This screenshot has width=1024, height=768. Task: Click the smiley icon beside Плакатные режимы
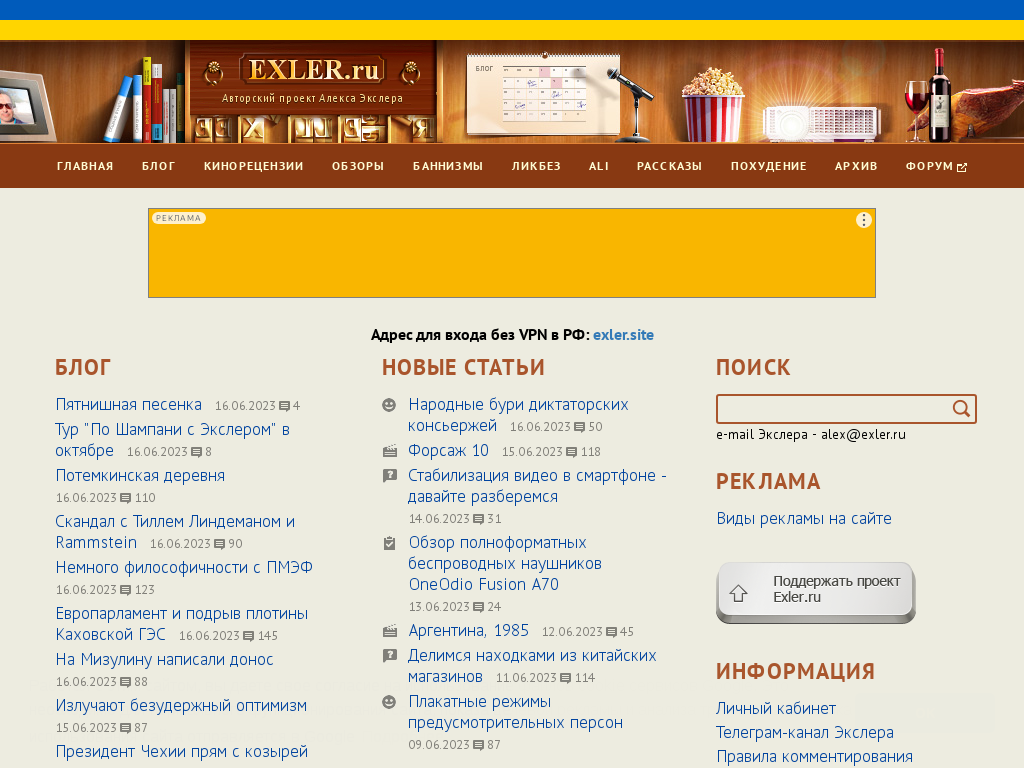click(389, 701)
